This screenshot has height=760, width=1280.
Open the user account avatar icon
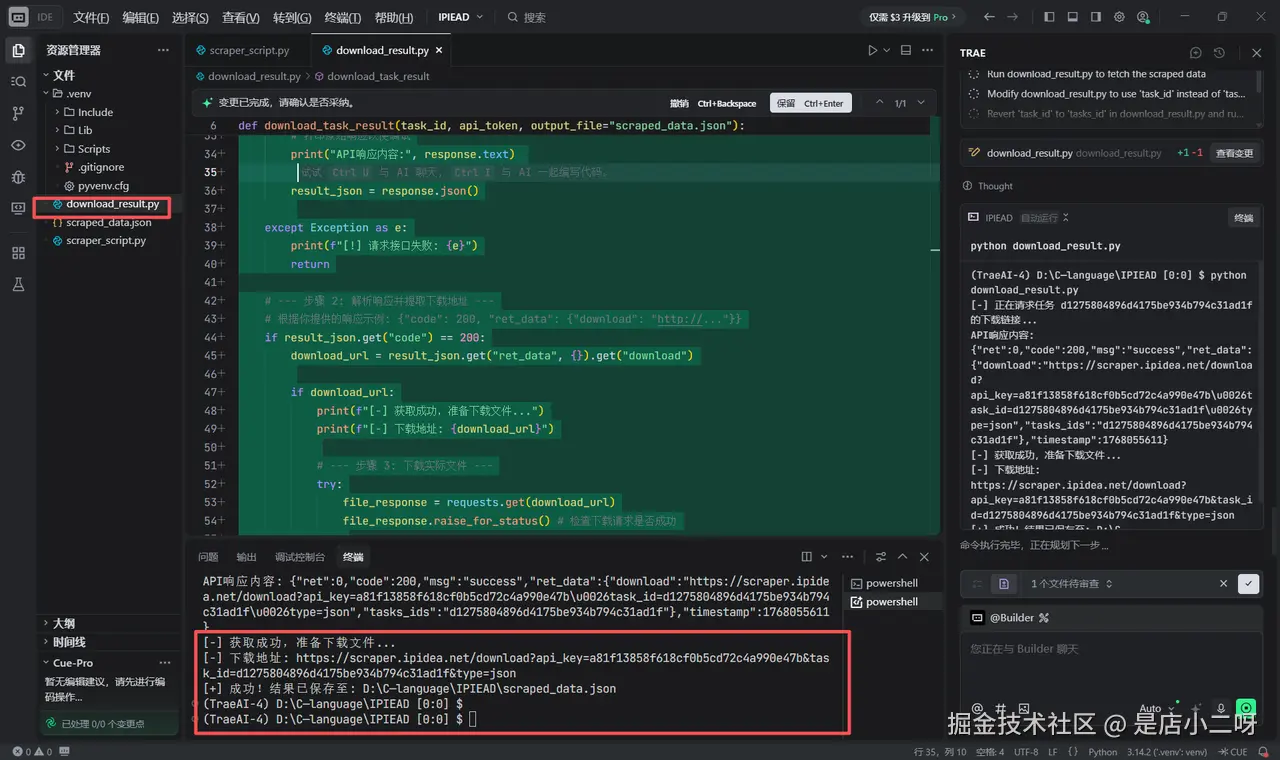pyautogui.click(x=1143, y=17)
